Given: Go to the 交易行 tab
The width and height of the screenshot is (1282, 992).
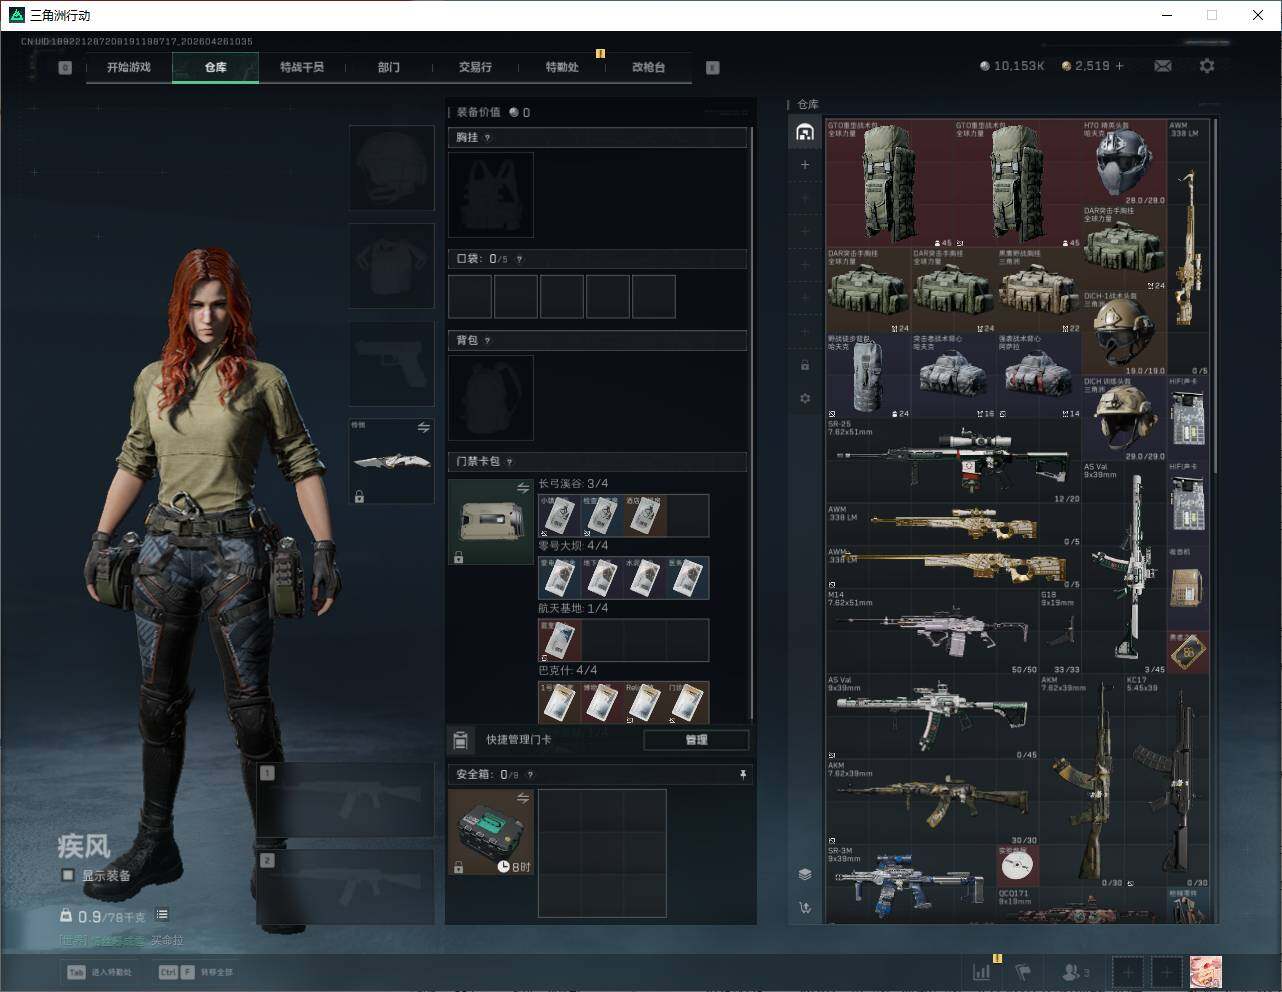Looking at the screenshot, I should (x=475, y=67).
